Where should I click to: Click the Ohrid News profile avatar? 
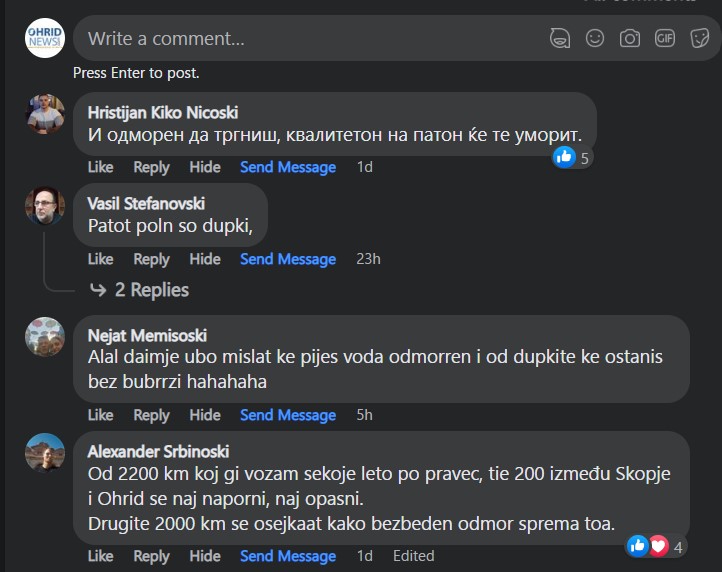click(45, 38)
